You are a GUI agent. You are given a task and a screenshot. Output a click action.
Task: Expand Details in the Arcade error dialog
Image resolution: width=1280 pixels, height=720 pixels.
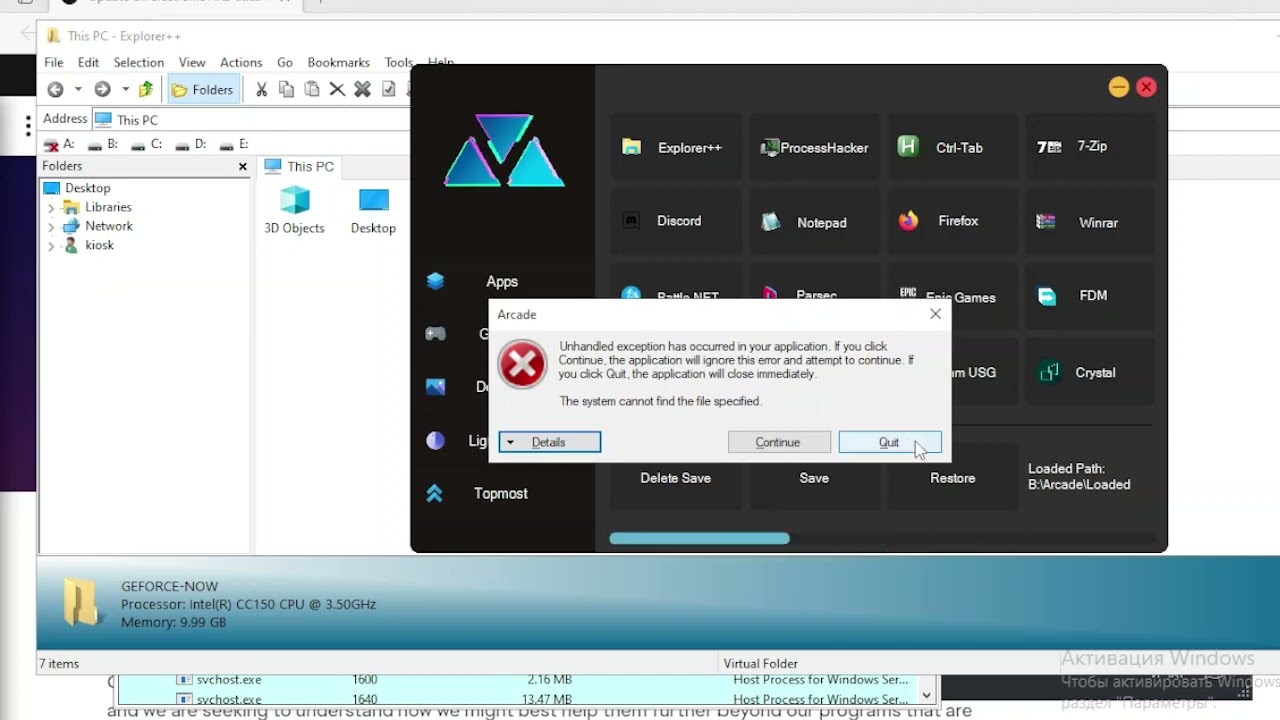pos(550,442)
